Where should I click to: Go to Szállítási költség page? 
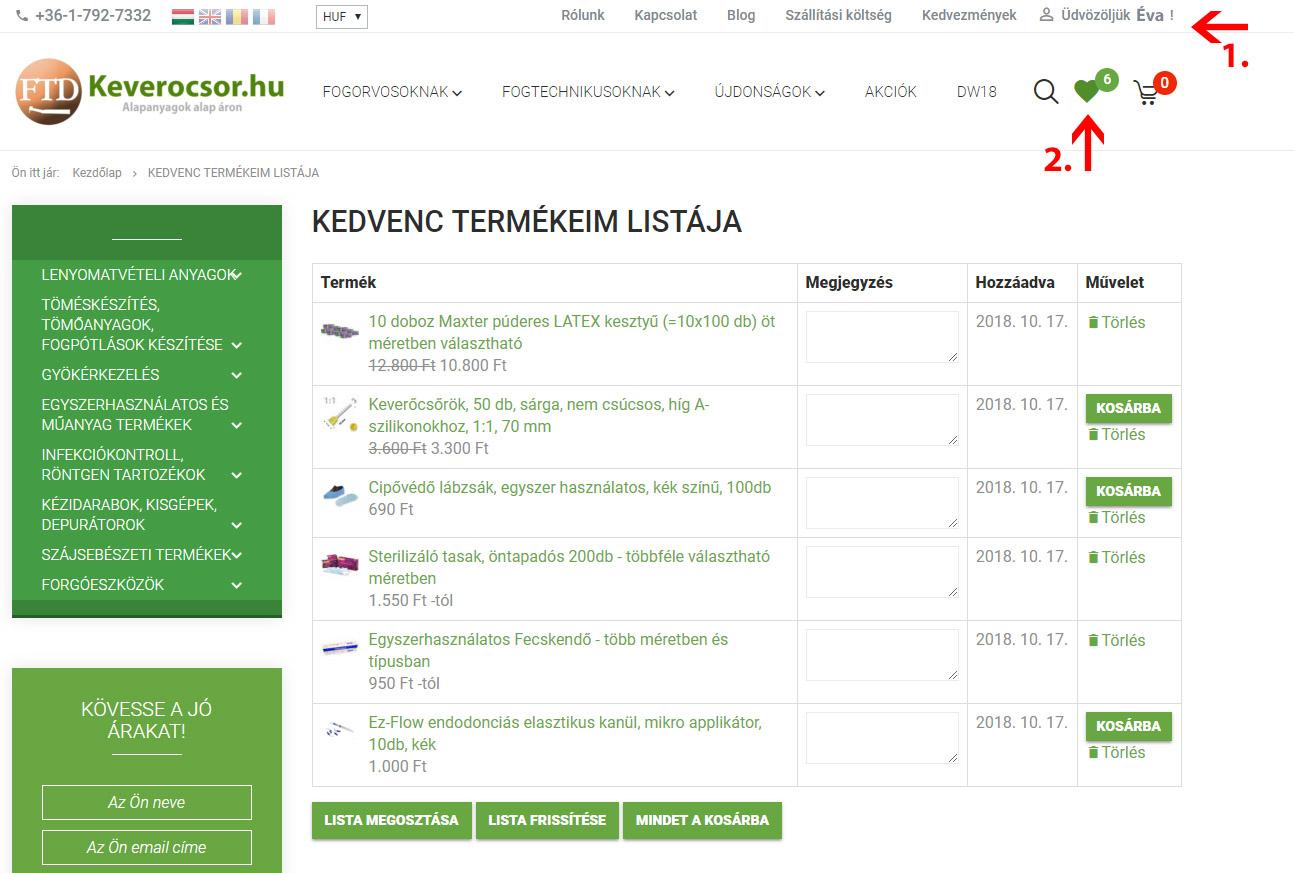pyautogui.click(x=838, y=15)
